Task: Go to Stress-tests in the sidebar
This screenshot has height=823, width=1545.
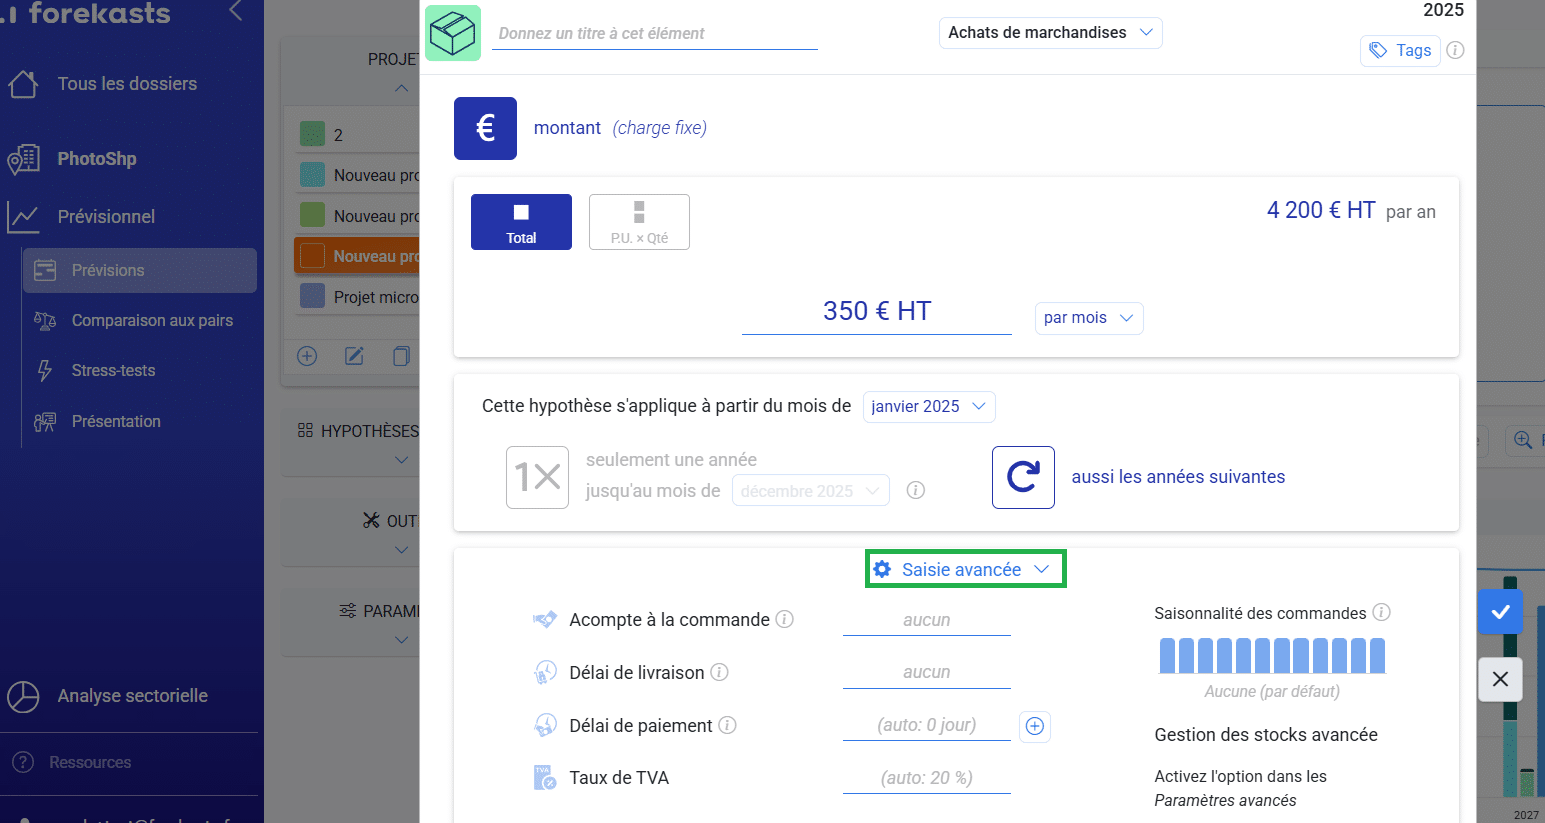Action: click(113, 370)
